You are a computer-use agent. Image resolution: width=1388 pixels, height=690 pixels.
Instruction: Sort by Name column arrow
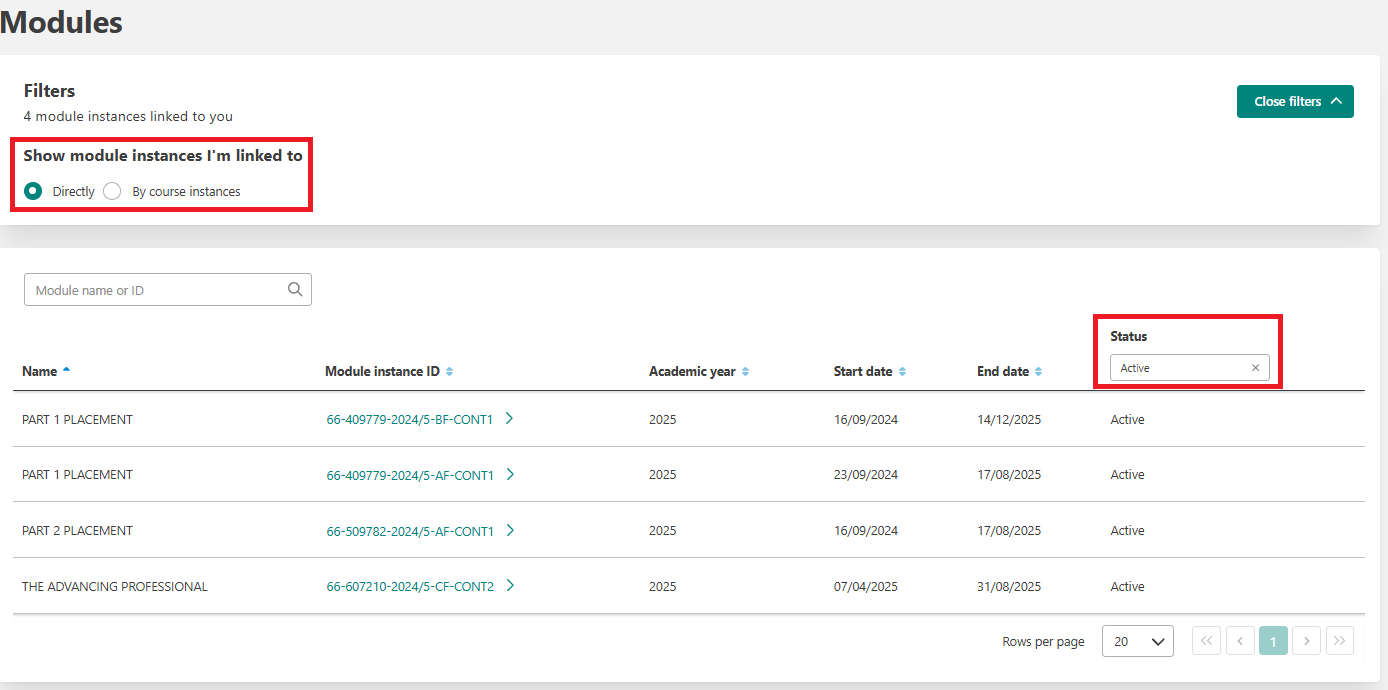point(67,370)
